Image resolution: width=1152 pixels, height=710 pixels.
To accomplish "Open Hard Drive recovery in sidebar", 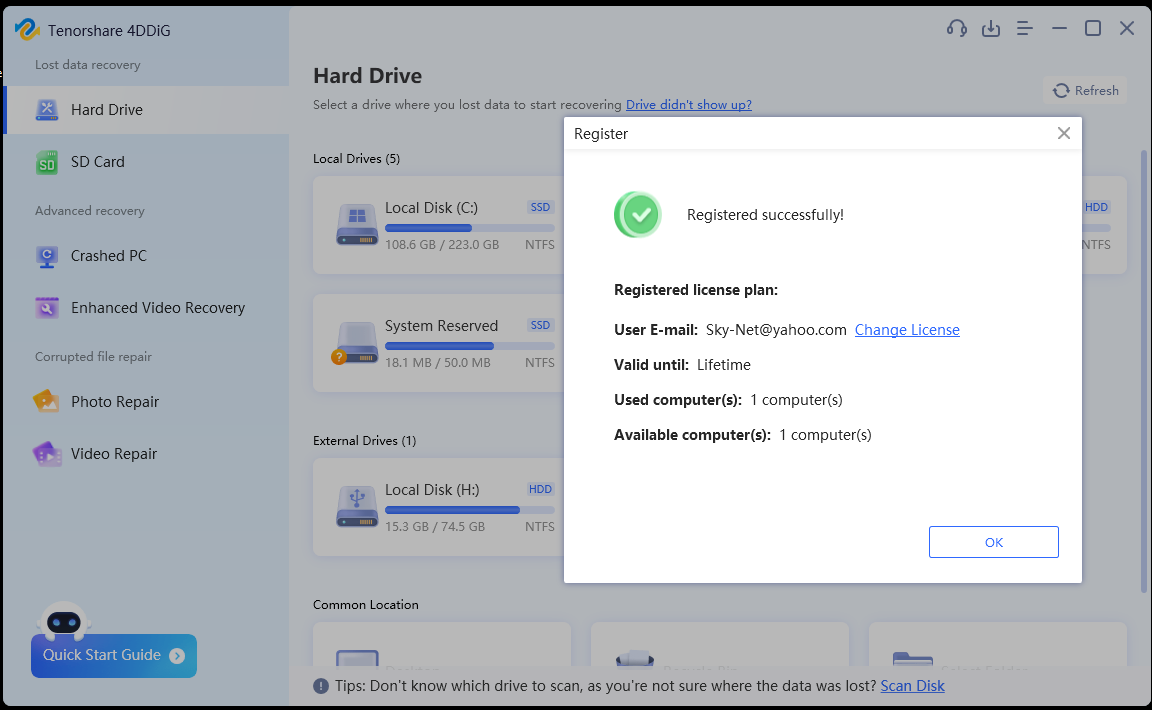I will [x=147, y=110].
